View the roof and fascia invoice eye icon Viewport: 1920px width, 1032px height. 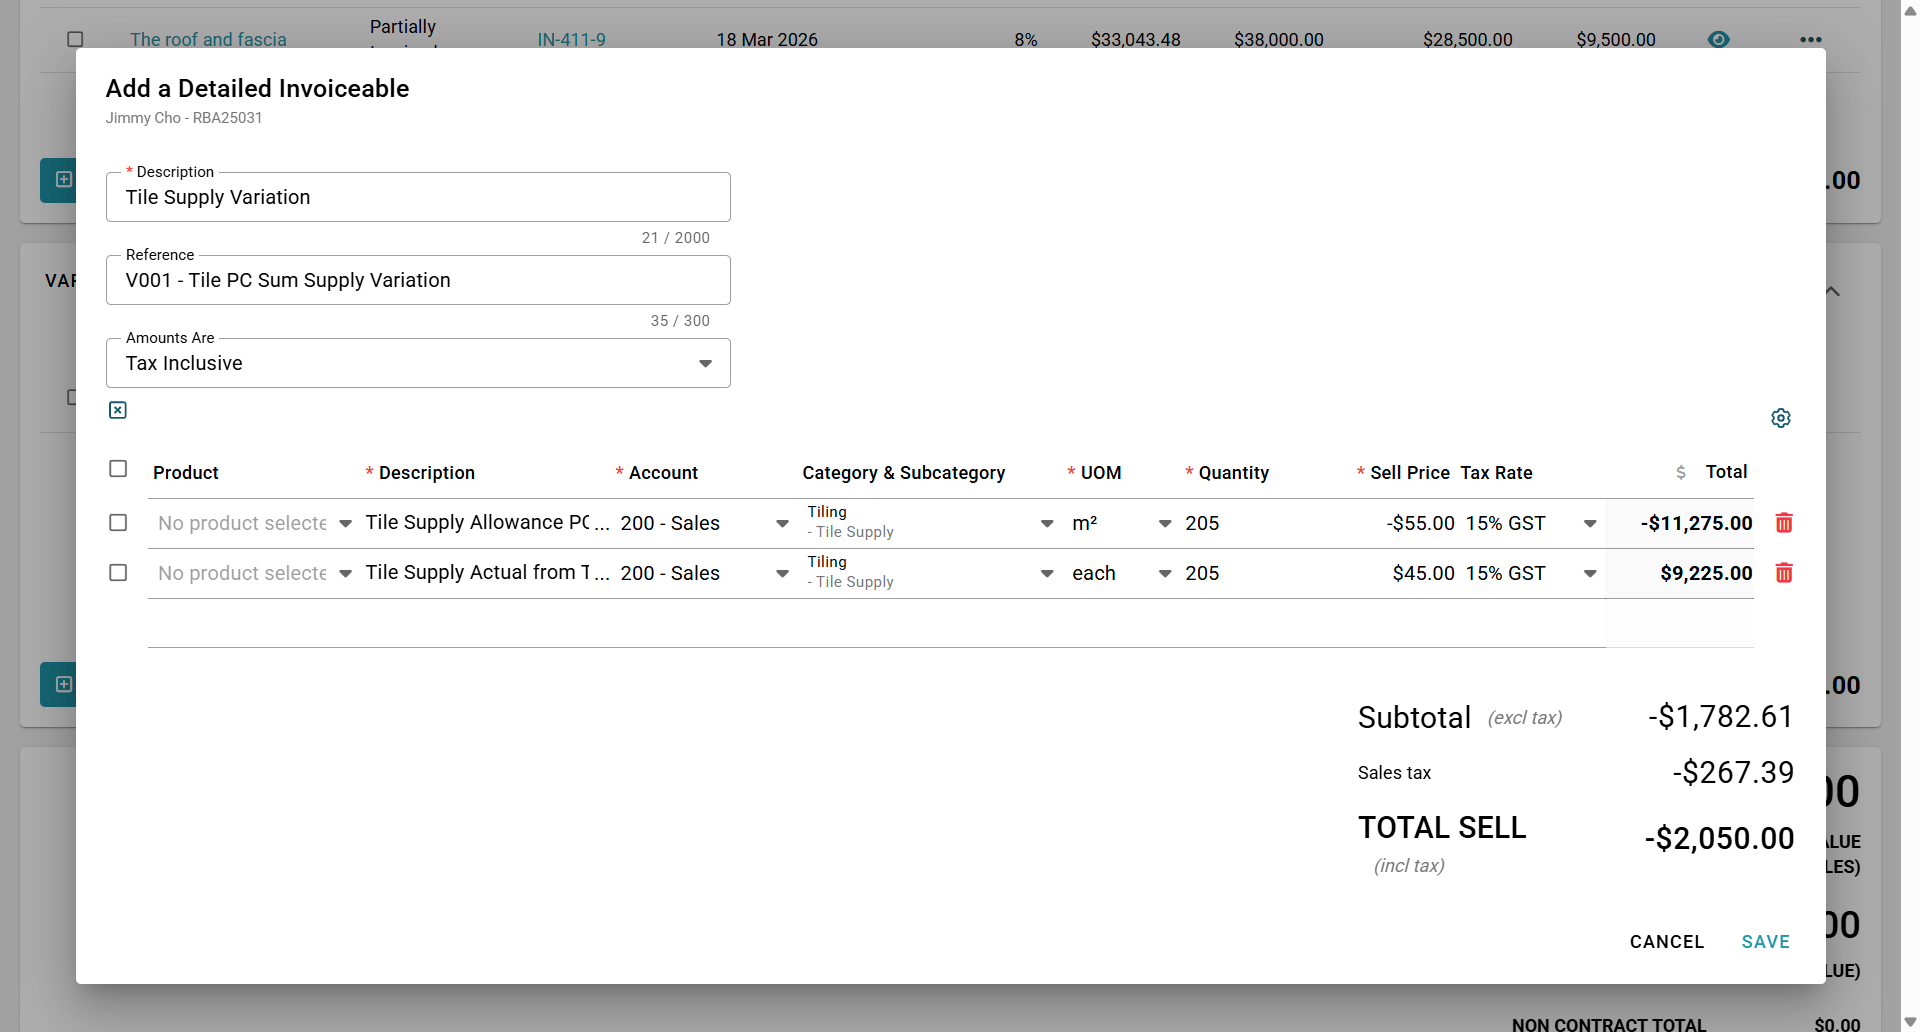1718,40
